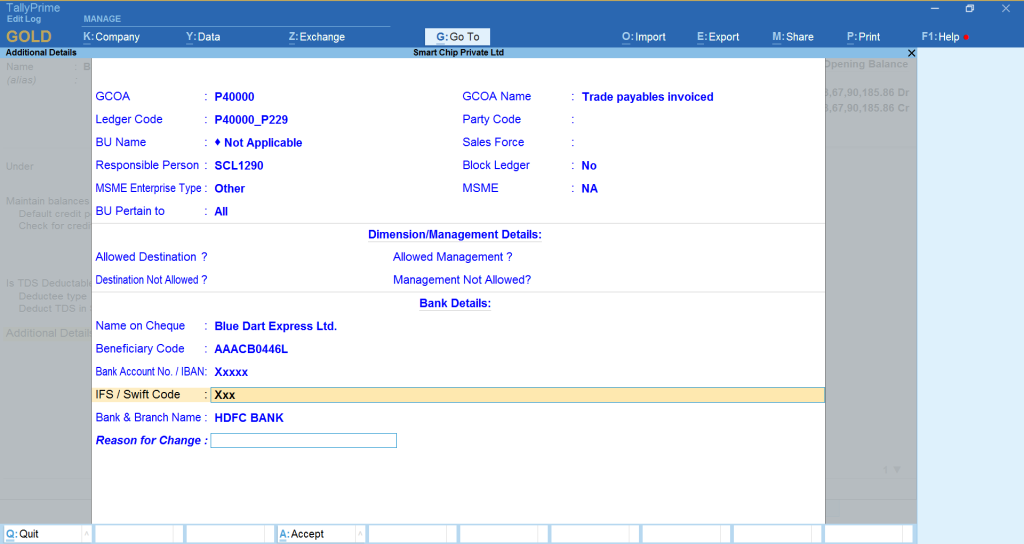Open the Y: Data menu

click(203, 37)
